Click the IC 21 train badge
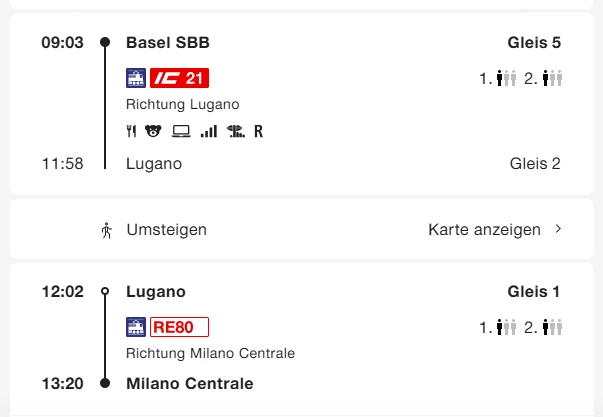603x417 pixels. (x=179, y=78)
